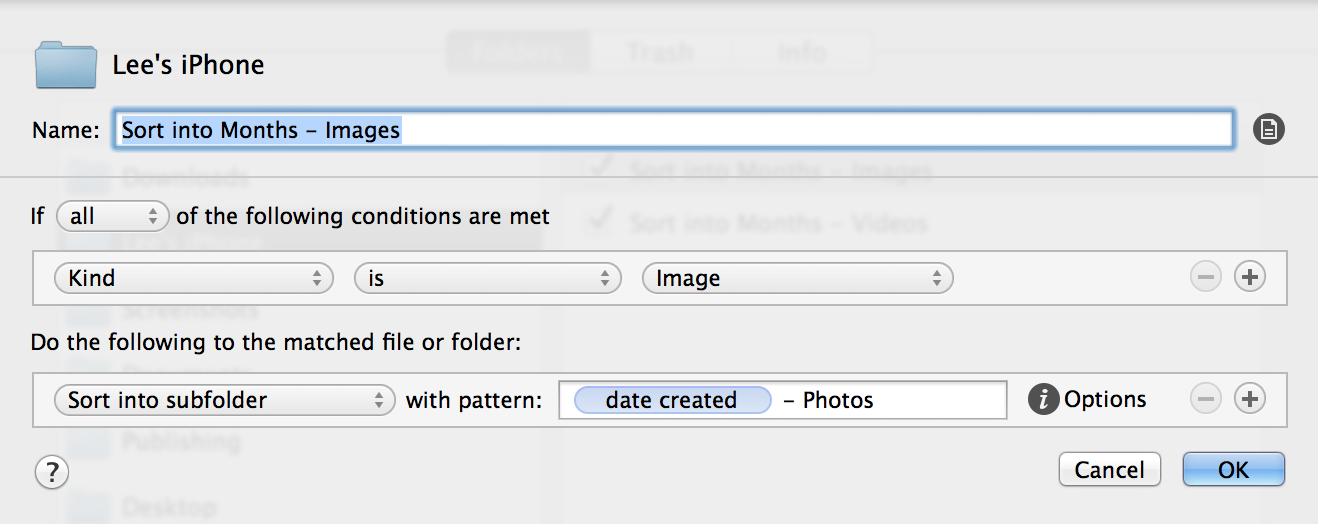Image resolution: width=1318 pixels, height=524 pixels.
Task: Add a new action below Sort into subfolder
Action: pos(1250,400)
